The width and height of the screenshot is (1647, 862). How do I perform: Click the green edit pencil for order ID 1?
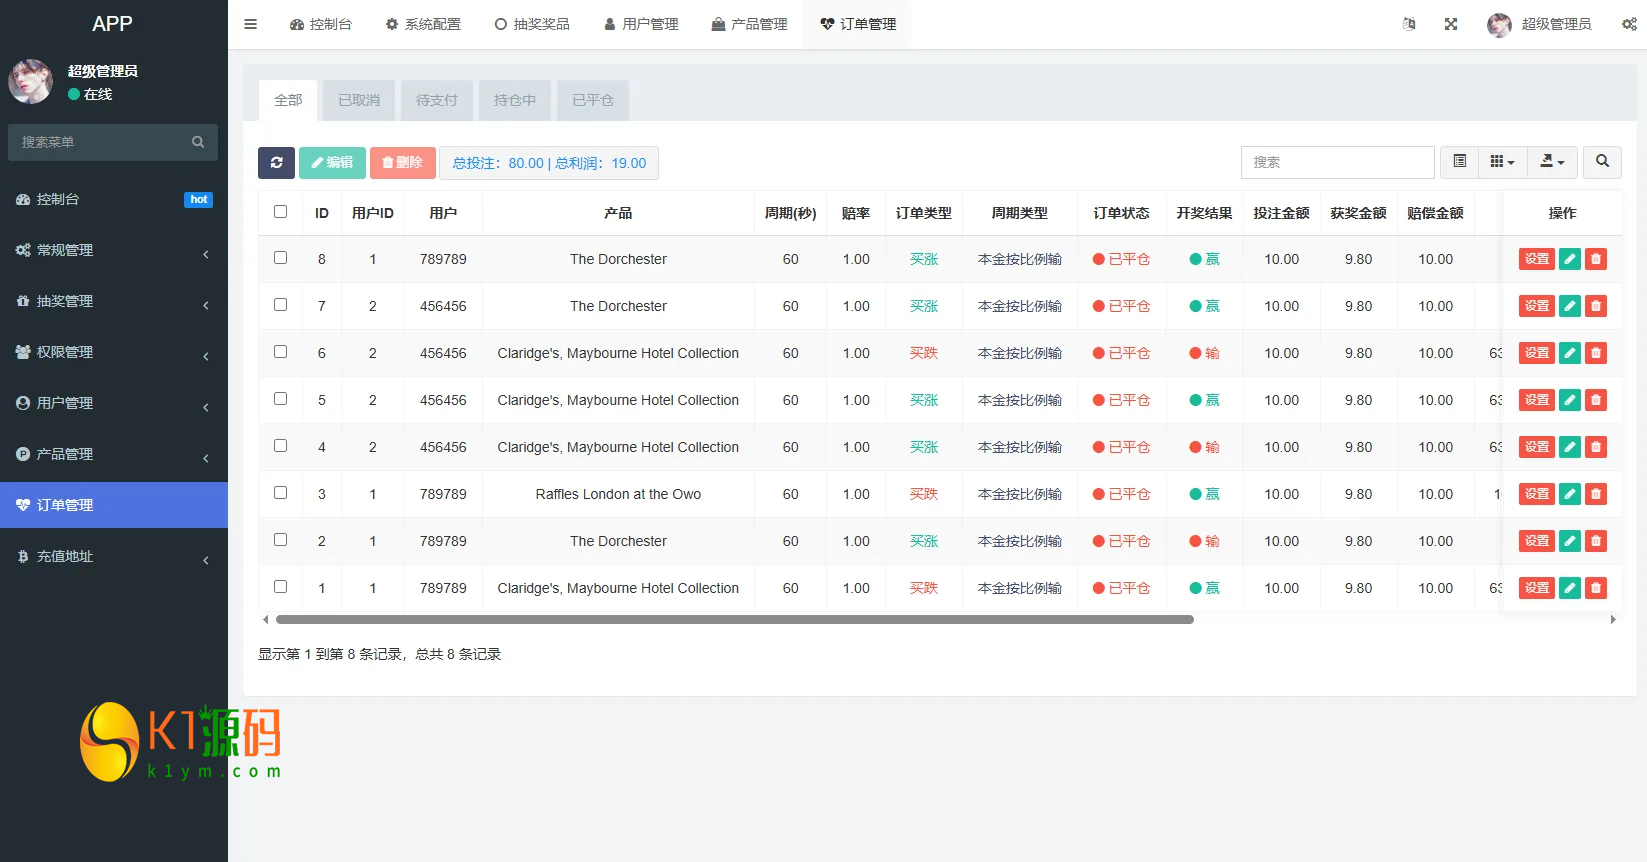click(1570, 588)
